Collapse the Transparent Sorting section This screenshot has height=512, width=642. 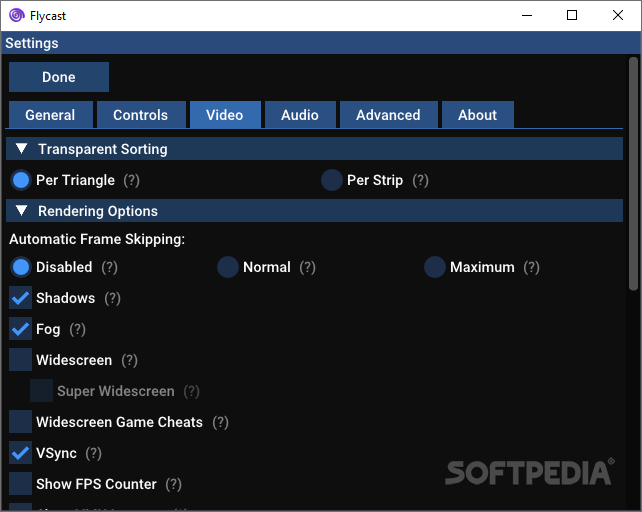pyautogui.click(x=314, y=149)
